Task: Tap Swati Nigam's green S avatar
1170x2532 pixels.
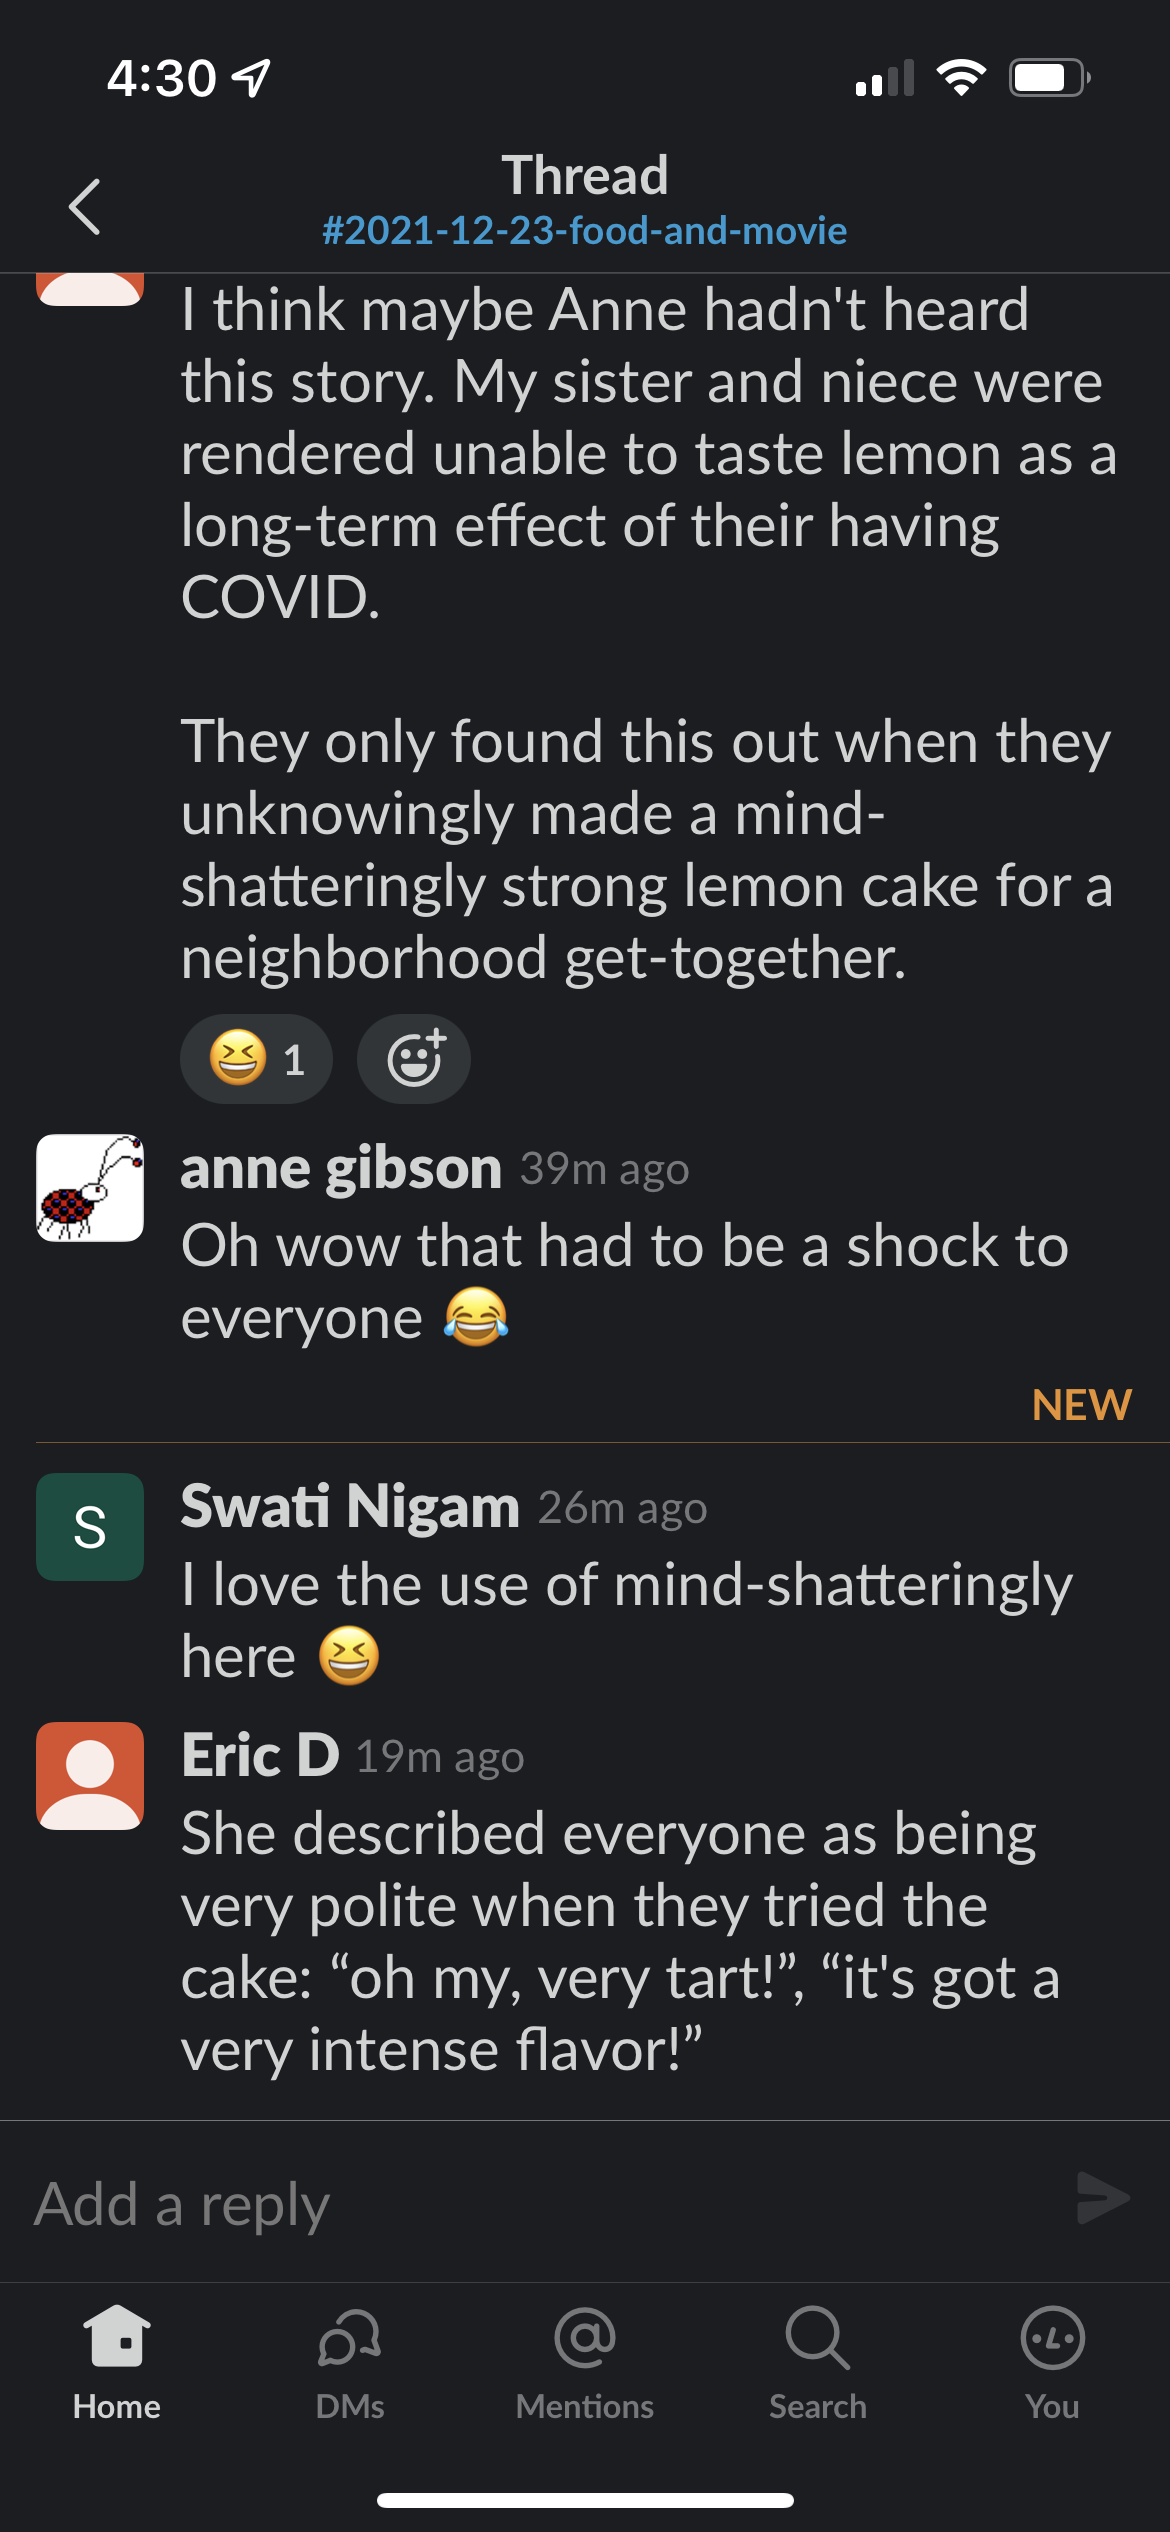Action: pyautogui.click(x=90, y=1527)
